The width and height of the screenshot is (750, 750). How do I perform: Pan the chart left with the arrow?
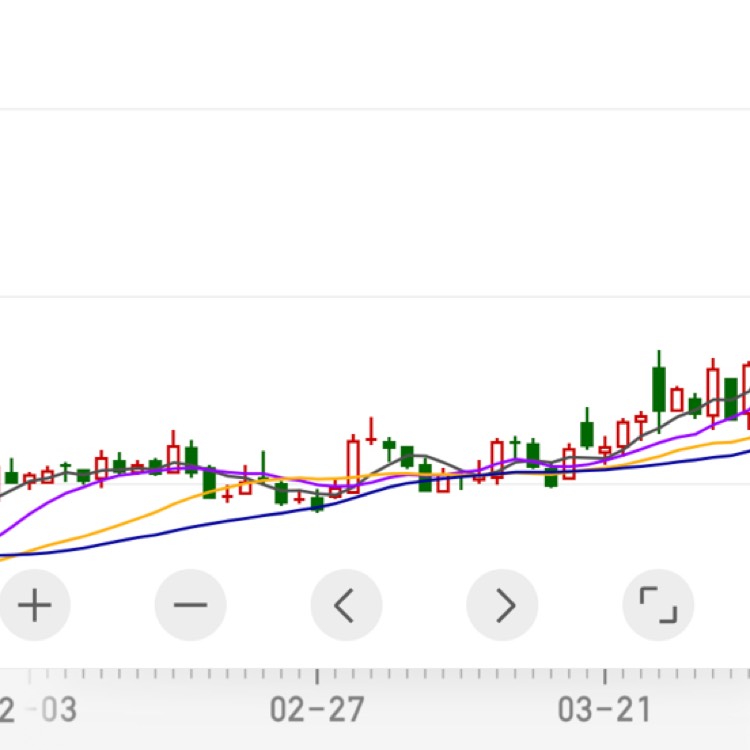(x=346, y=605)
